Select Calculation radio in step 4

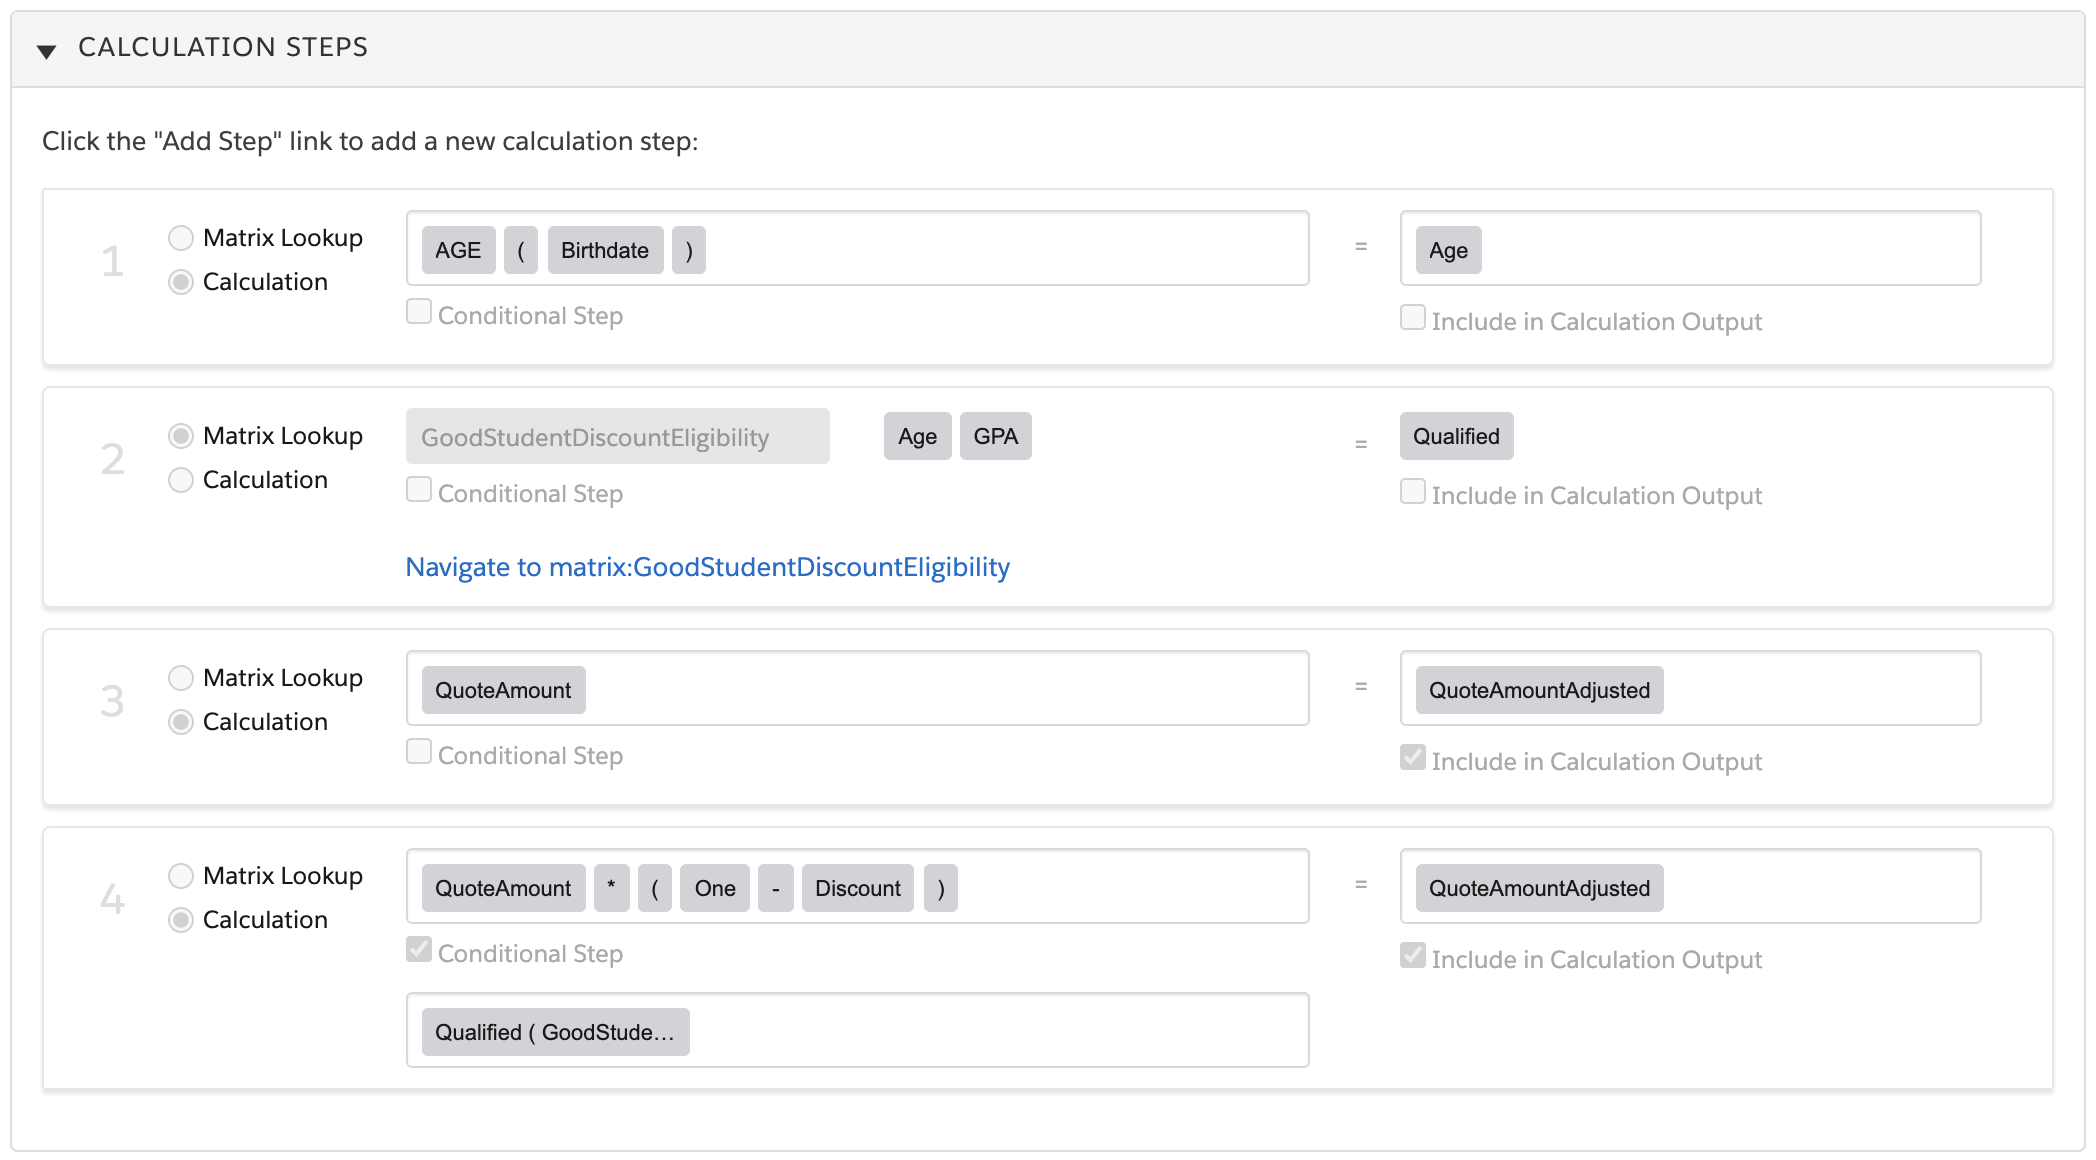[181, 920]
